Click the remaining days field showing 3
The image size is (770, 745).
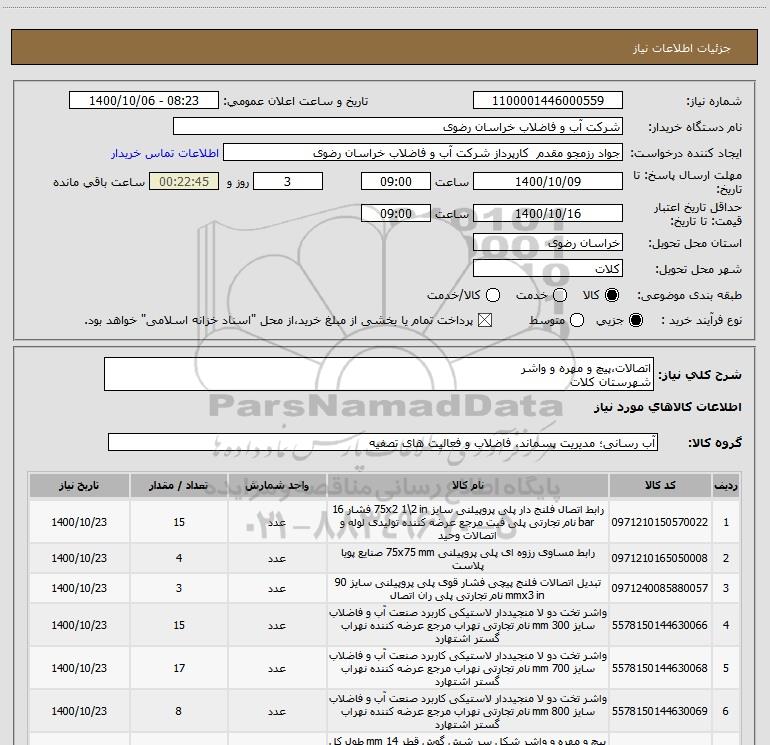coord(288,181)
